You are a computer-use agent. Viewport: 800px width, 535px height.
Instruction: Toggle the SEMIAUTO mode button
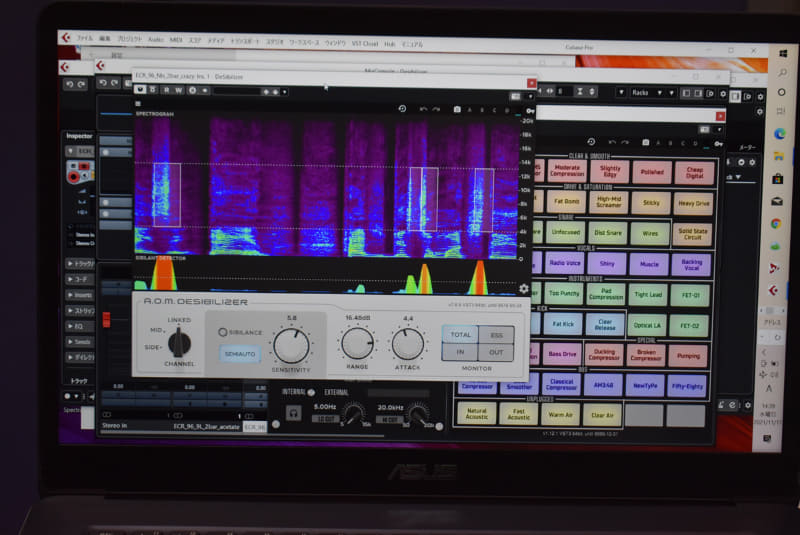click(240, 353)
